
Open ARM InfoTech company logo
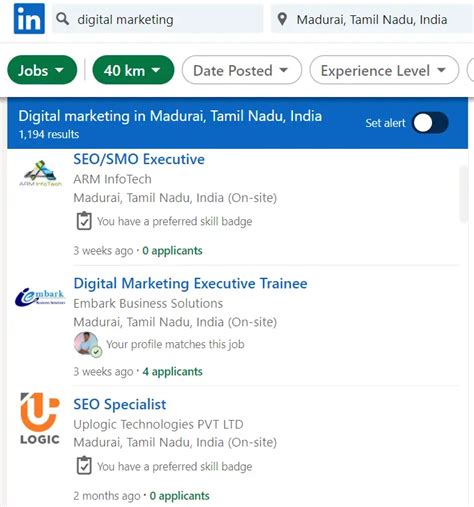40,173
